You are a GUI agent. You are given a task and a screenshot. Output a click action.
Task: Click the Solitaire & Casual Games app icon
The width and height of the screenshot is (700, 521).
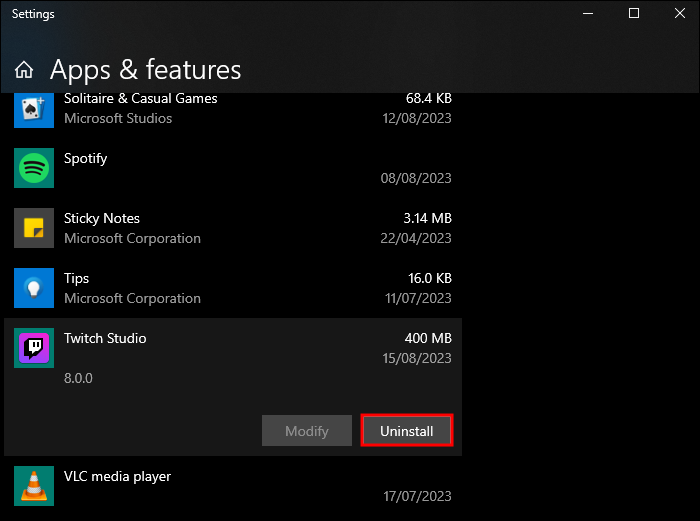coord(33,108)
